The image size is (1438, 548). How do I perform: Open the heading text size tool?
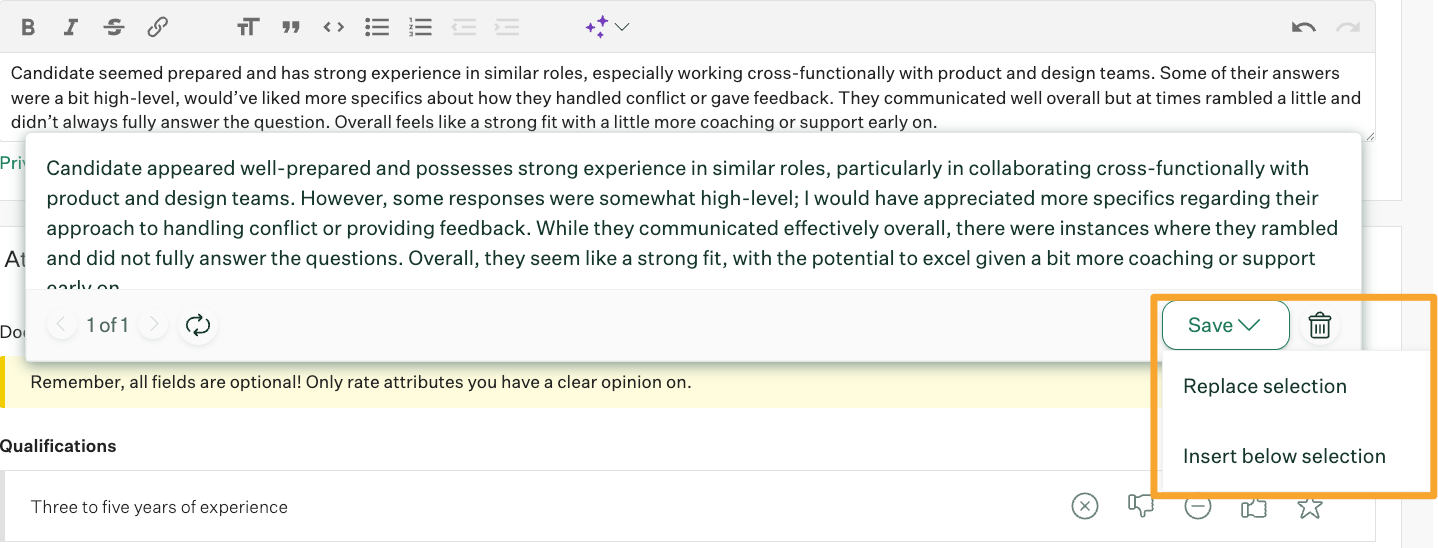[247, 27]
